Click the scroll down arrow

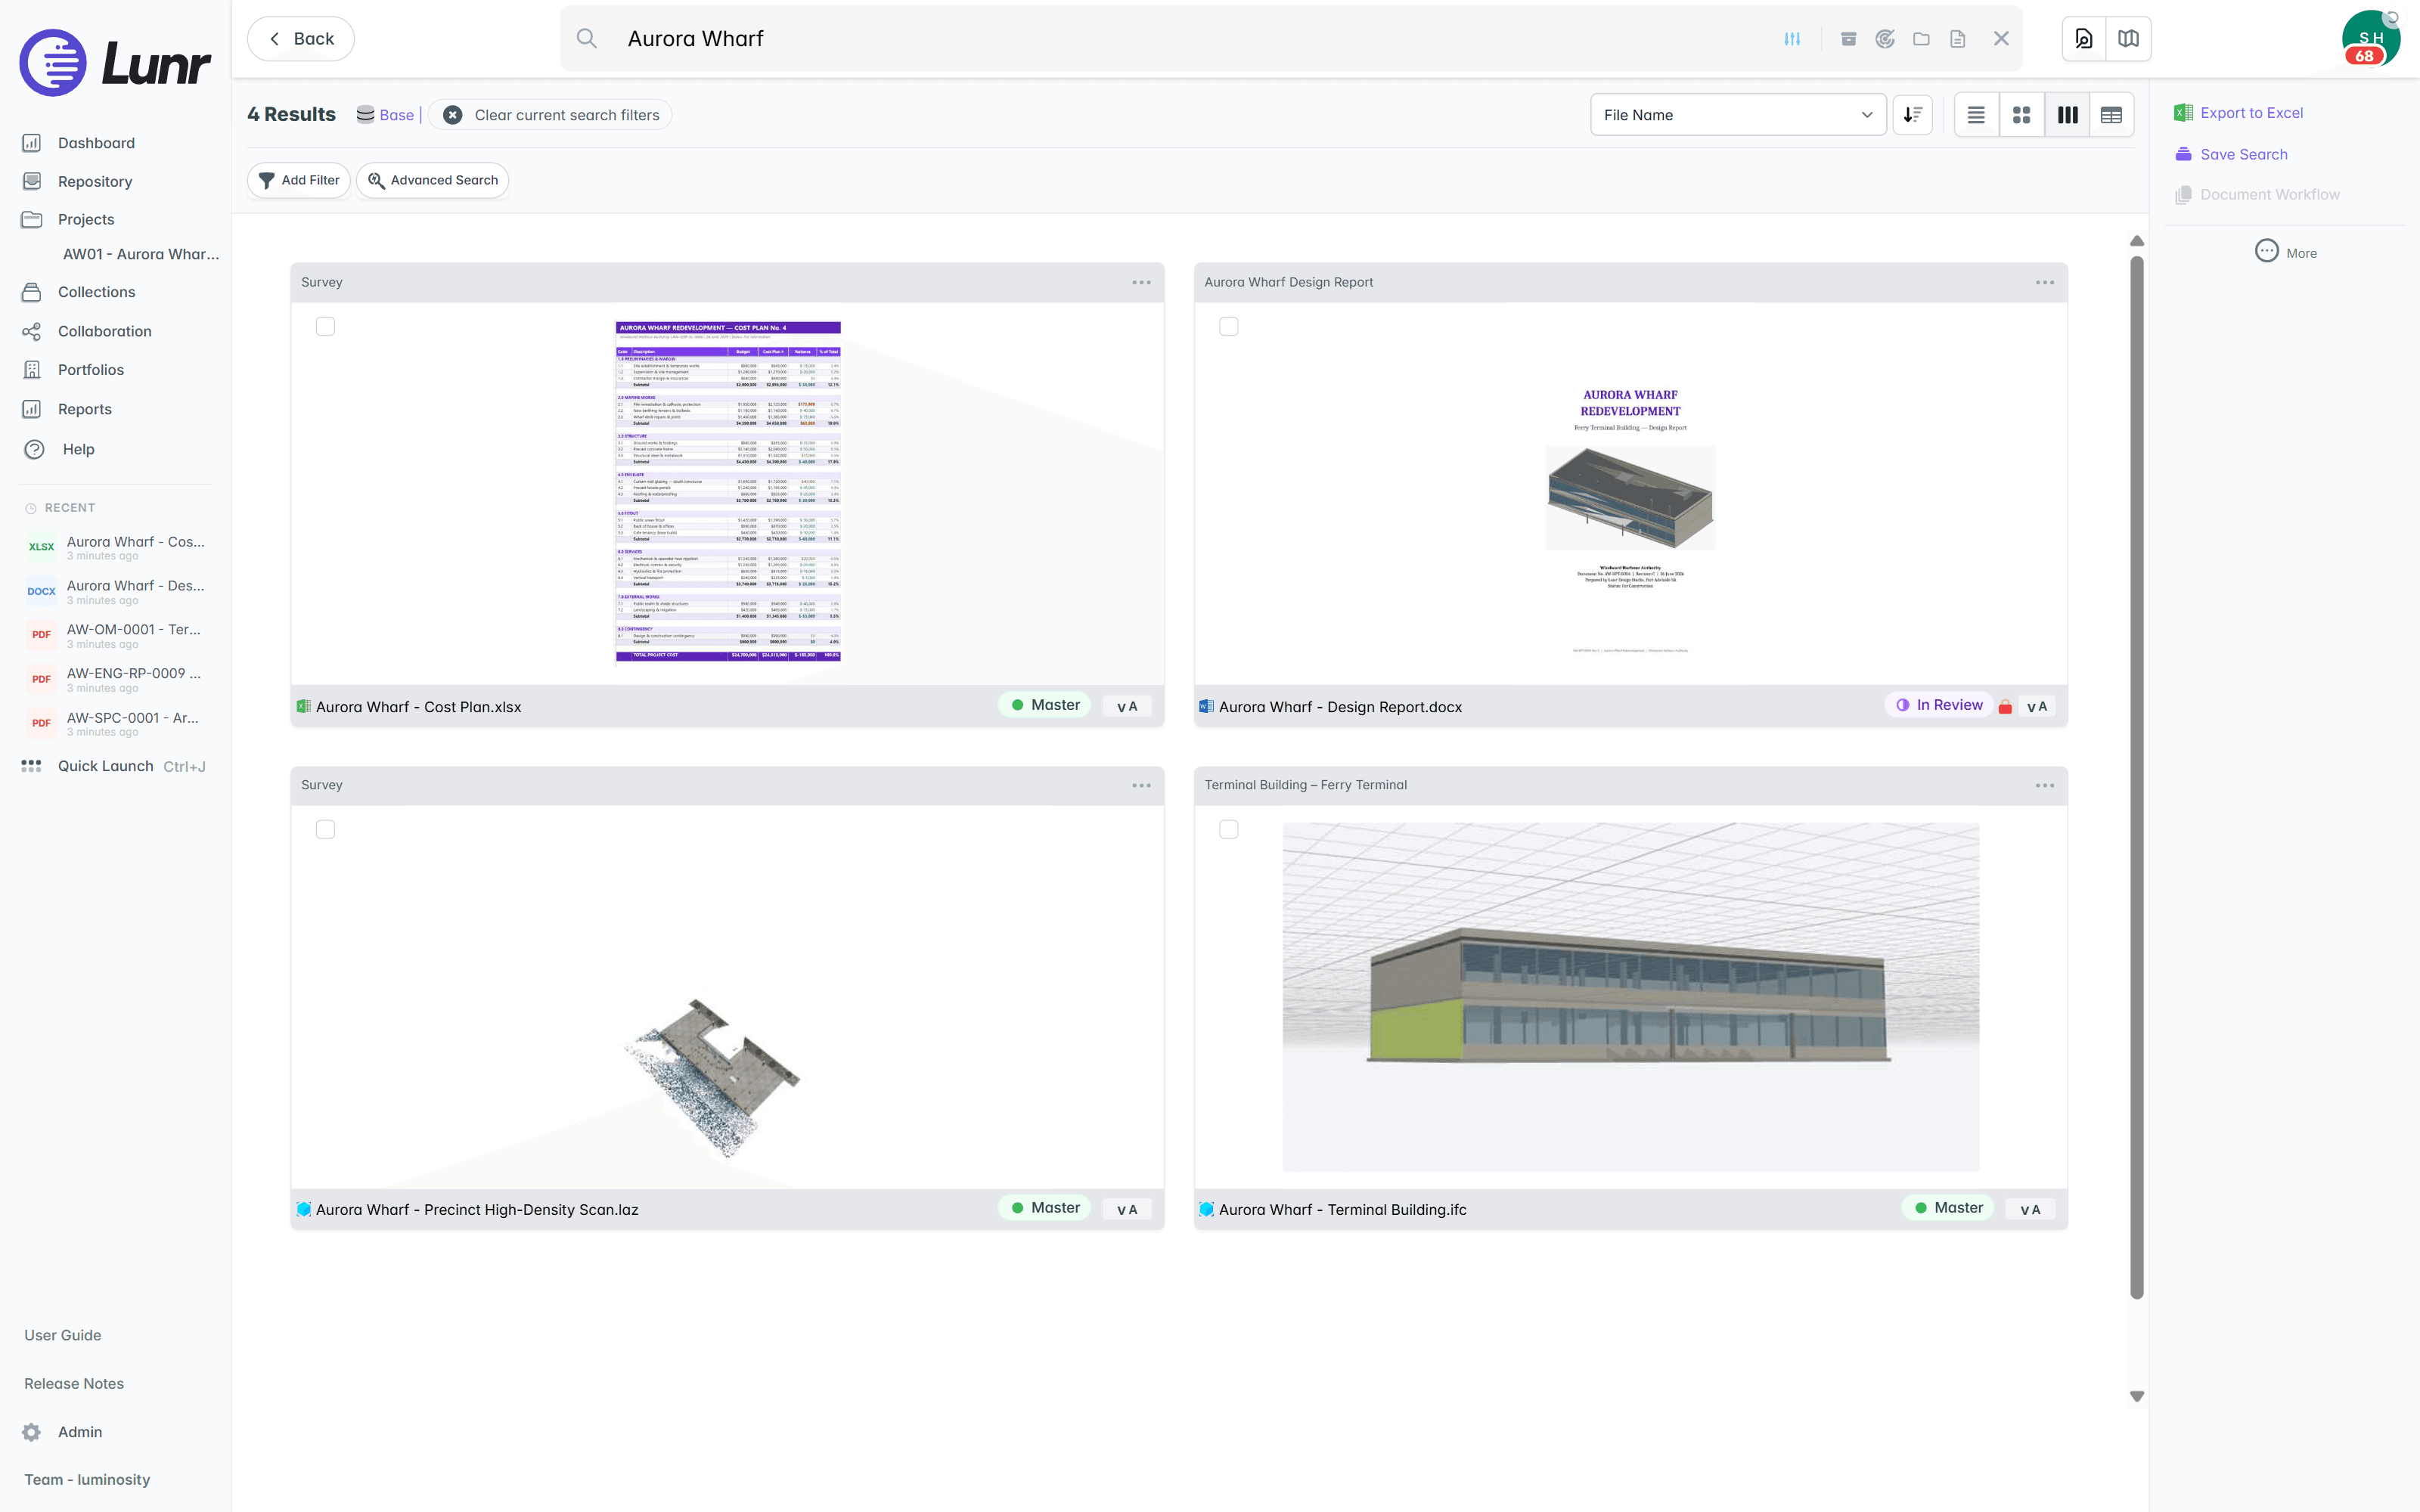click(2137, 1396)
